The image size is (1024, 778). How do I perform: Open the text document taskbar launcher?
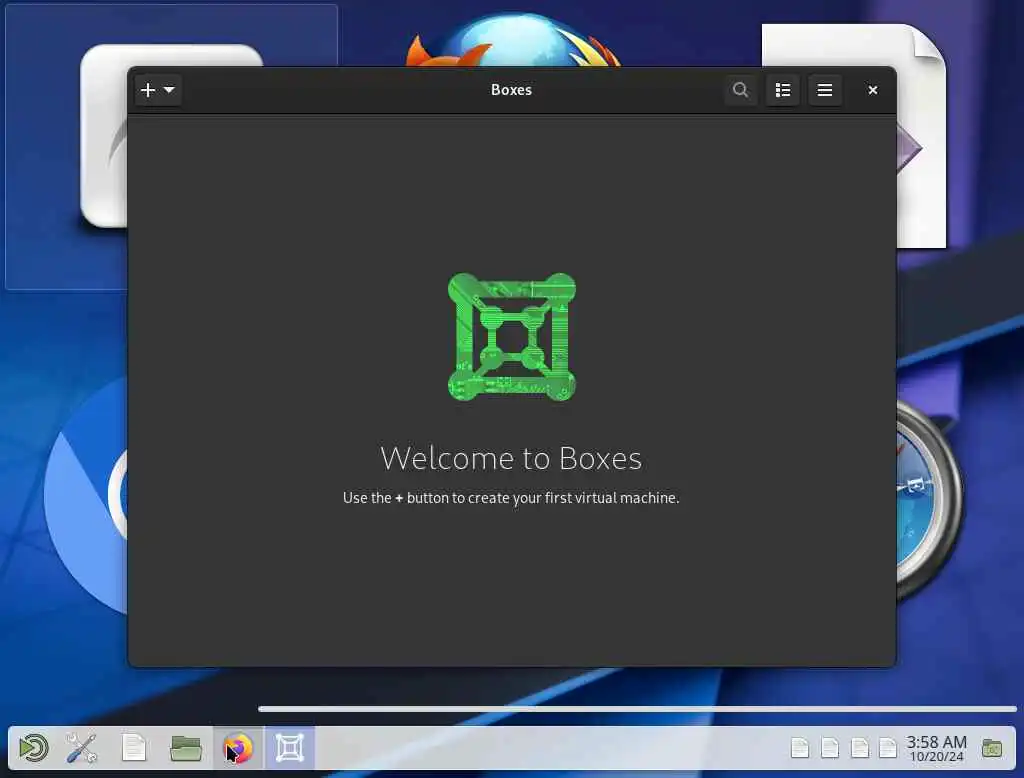[x=134, y=748]
